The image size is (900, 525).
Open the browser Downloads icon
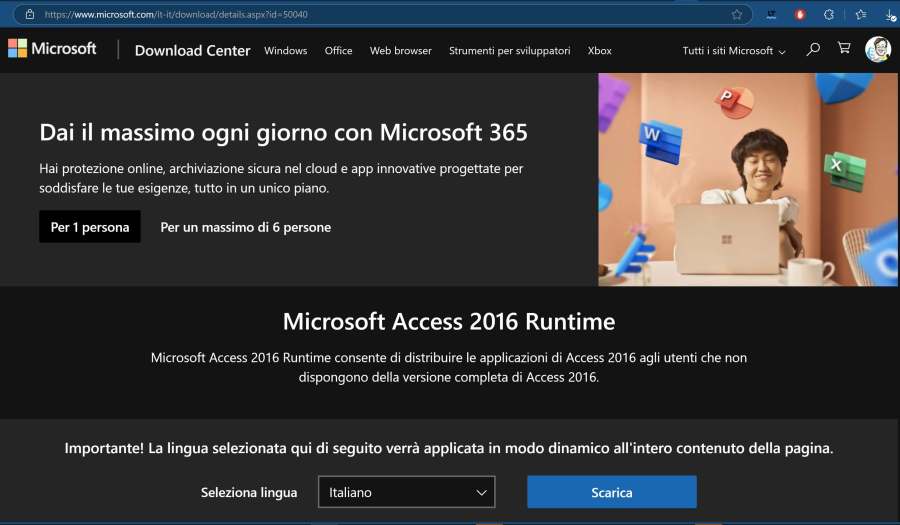(x=890, y=14)
